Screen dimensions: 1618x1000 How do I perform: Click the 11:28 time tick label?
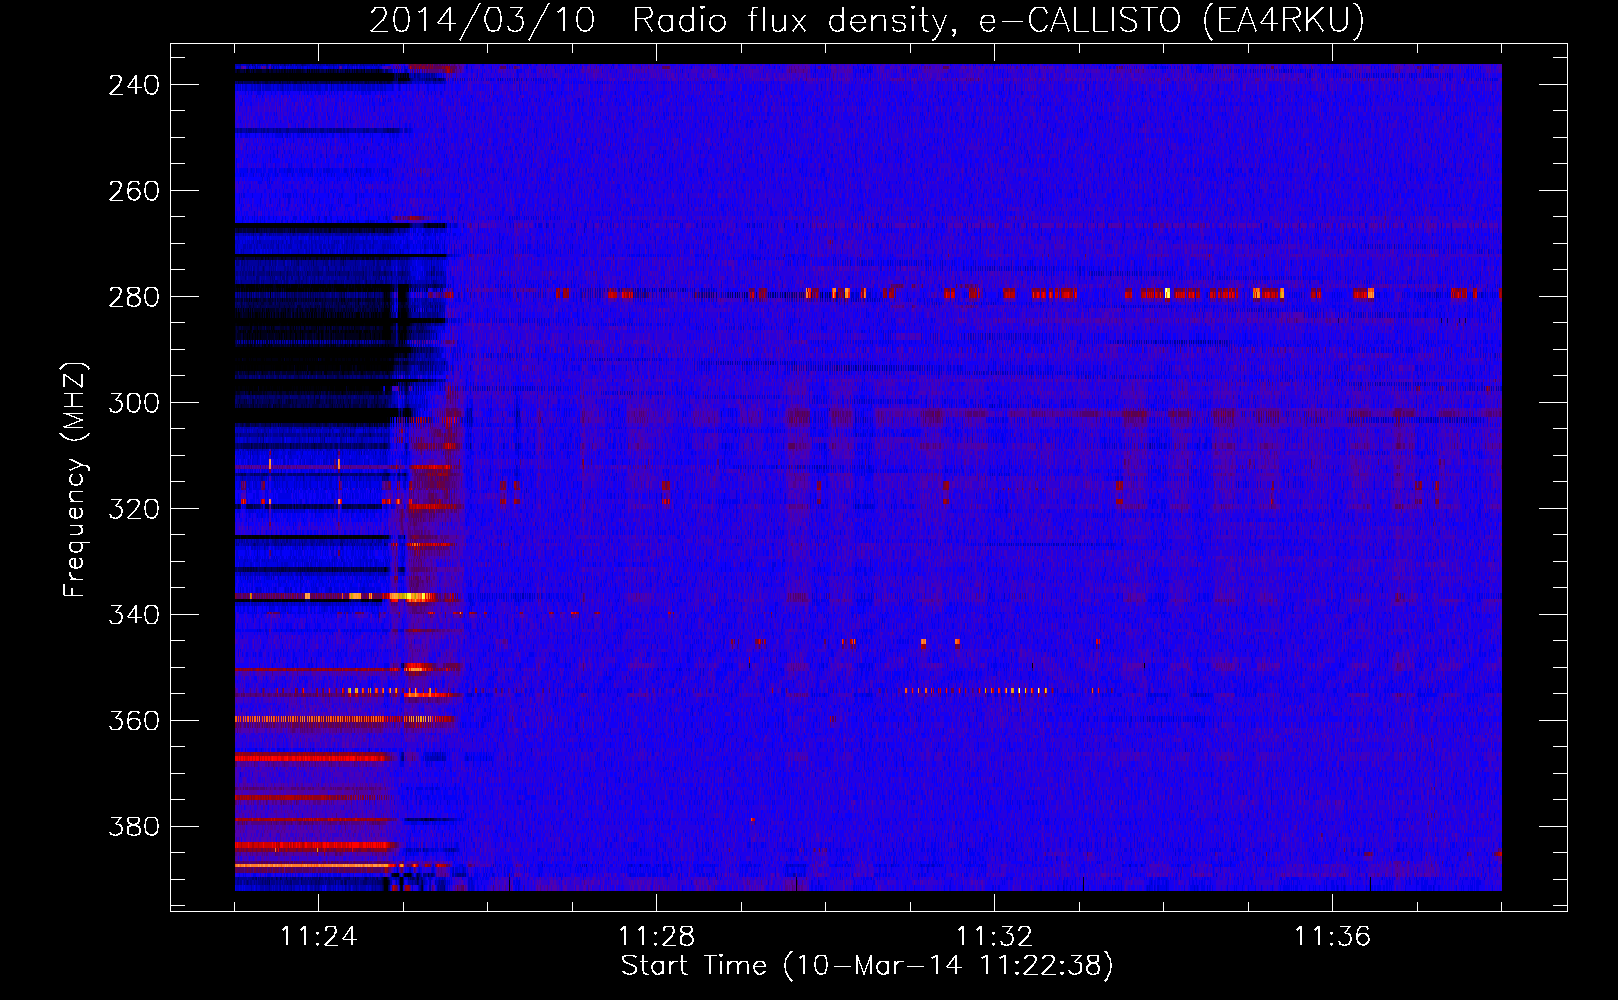coord(656,937)
